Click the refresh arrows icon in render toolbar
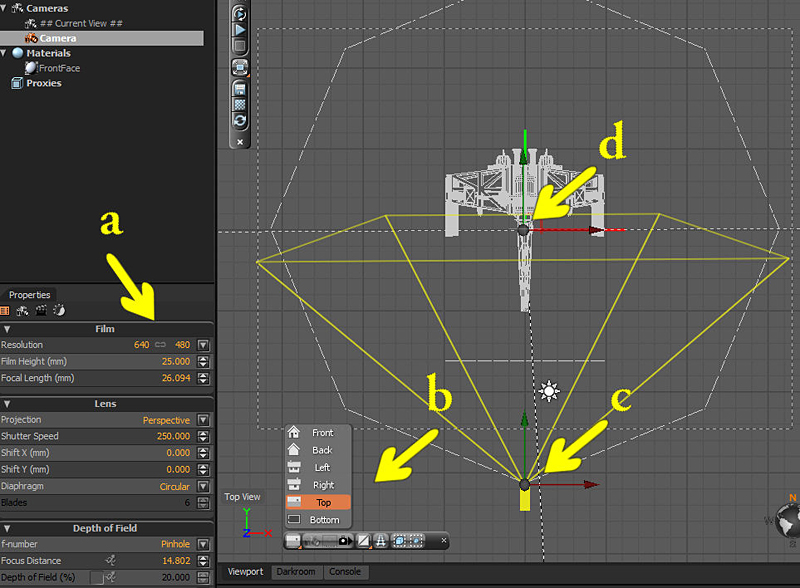Screen dimensions: 800x588 click(240, 120)
